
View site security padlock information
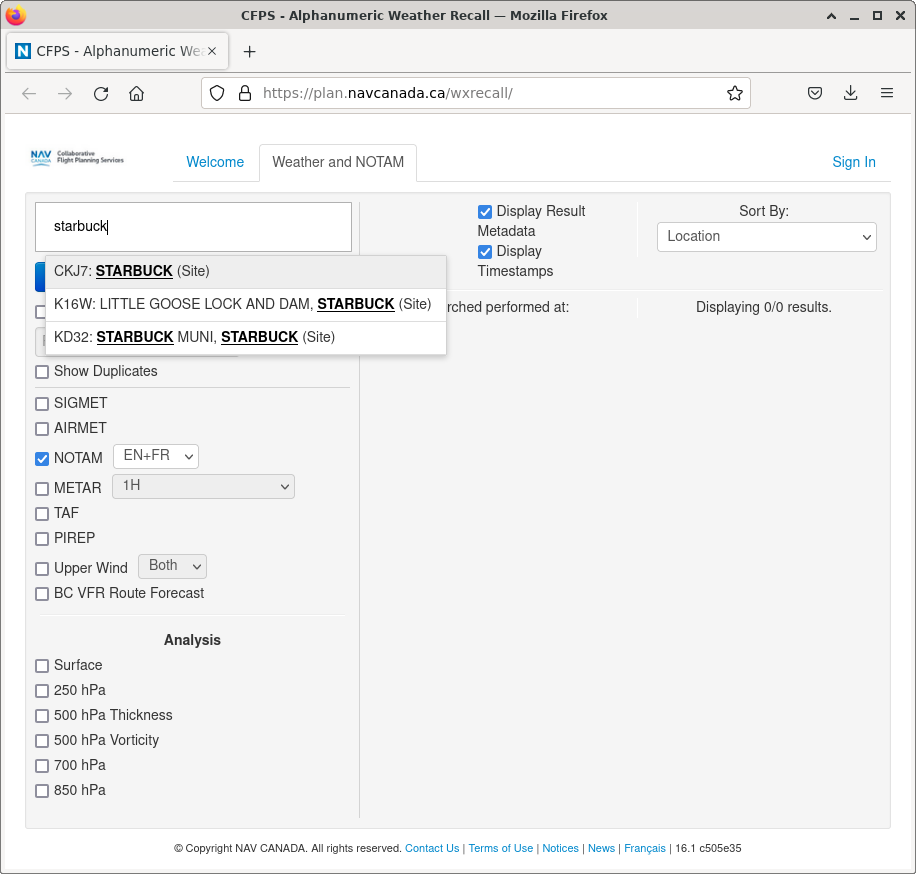(x=245, y=93)
